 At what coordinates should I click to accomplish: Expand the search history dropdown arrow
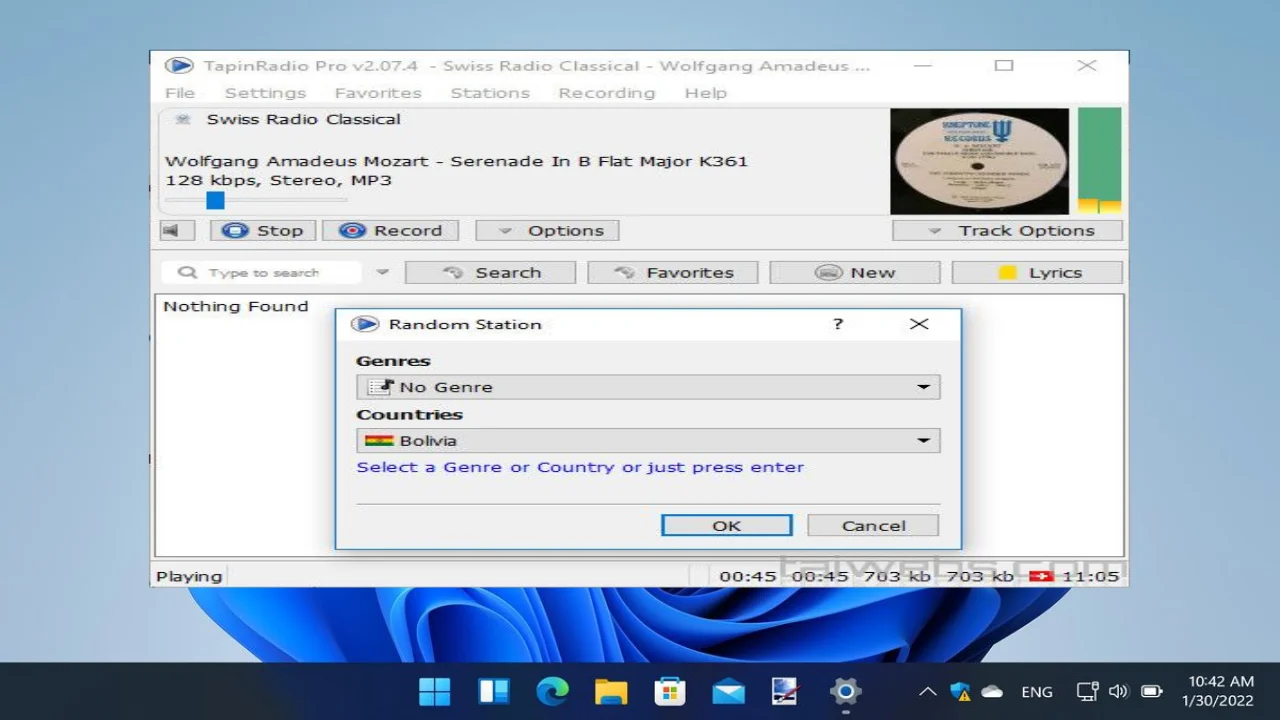tap(382, 272)
